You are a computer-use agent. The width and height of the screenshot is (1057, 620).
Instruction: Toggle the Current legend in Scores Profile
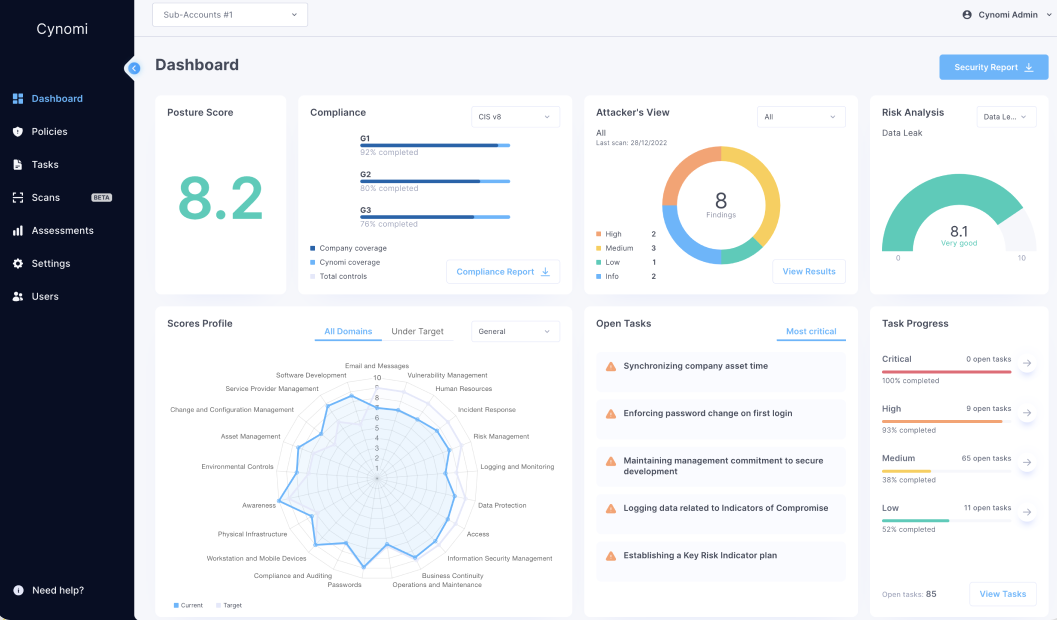pyautogui.click(x=188, y=605)
